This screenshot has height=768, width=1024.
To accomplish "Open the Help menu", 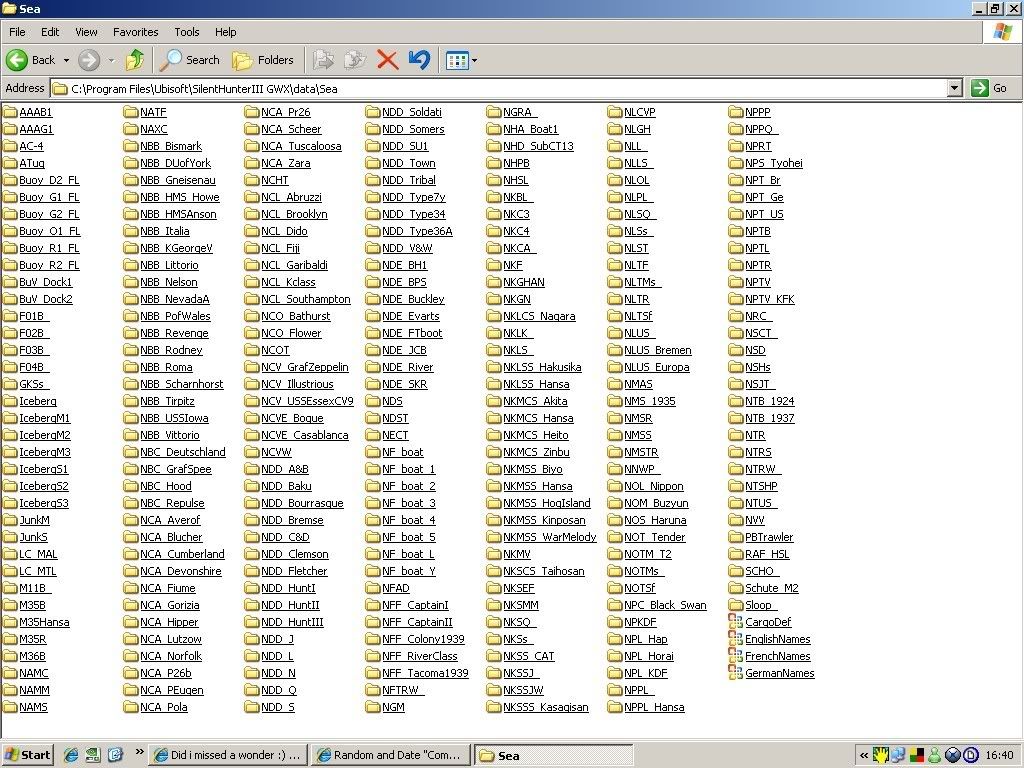I will 225,32.
